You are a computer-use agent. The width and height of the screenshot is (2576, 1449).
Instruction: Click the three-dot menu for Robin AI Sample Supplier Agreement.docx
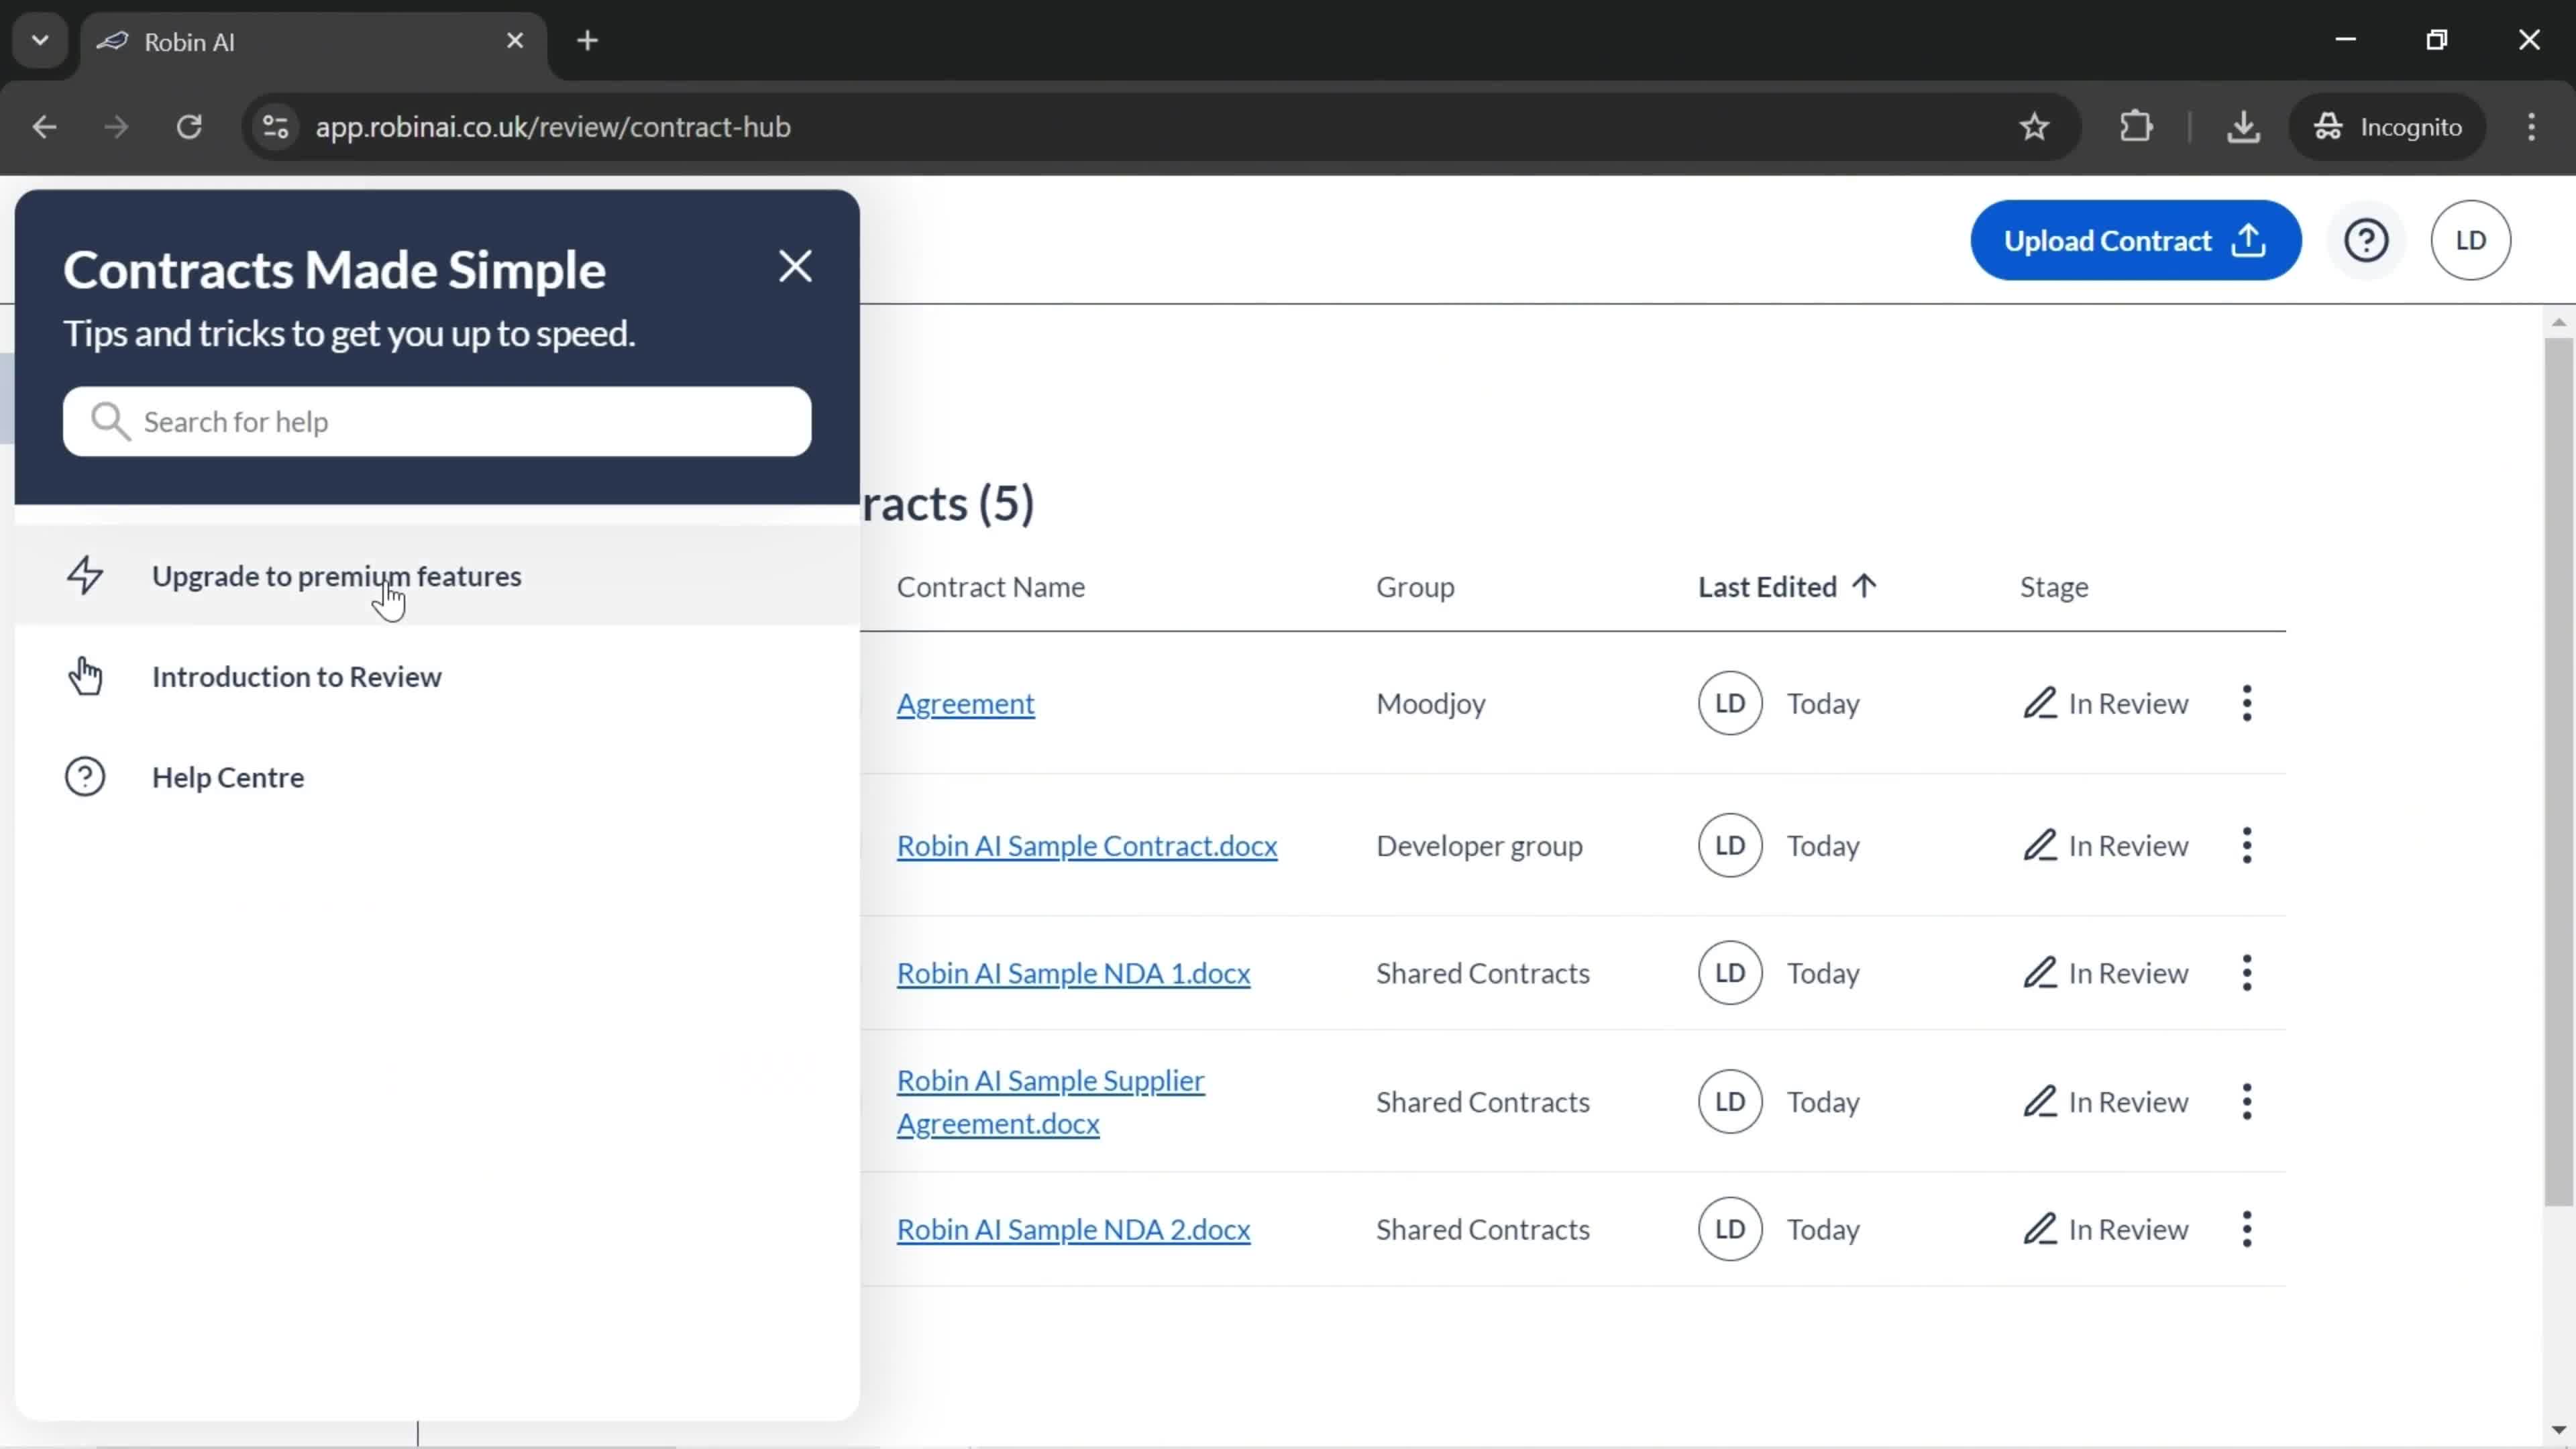[x=2249, y=1100]
